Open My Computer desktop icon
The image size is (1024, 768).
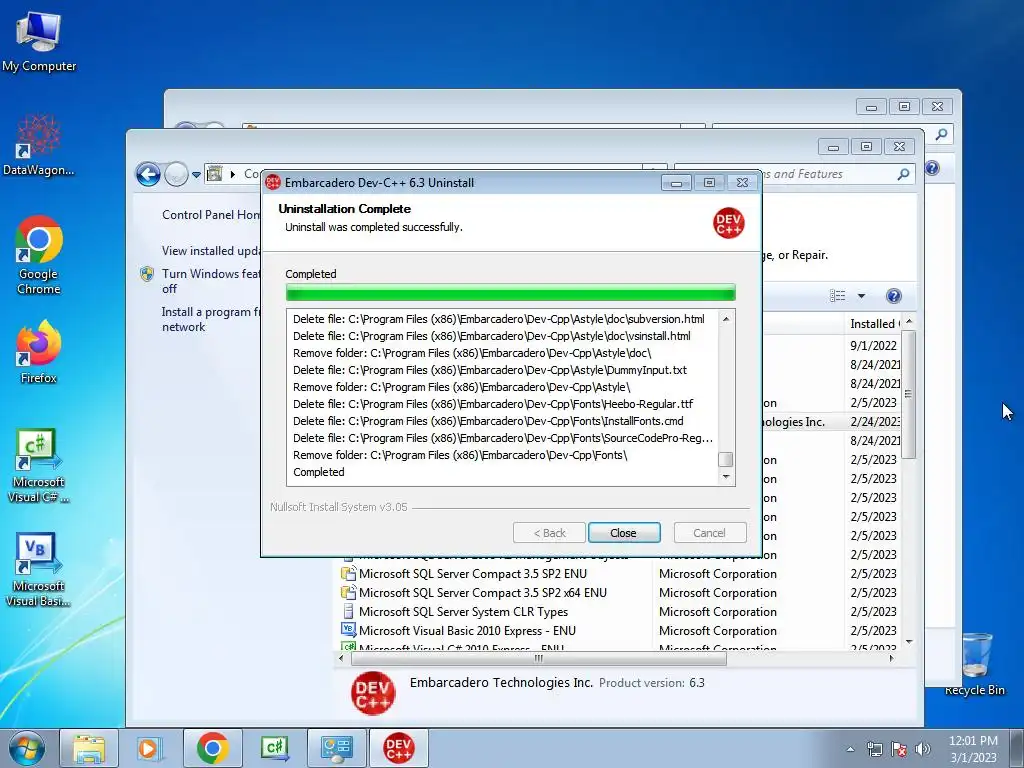pos(39,42)
